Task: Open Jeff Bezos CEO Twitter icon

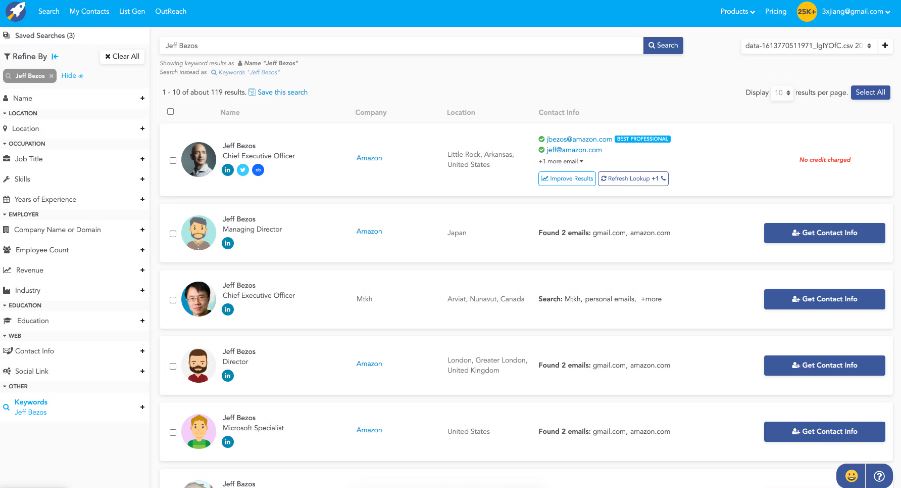Action: coord(243,170)
